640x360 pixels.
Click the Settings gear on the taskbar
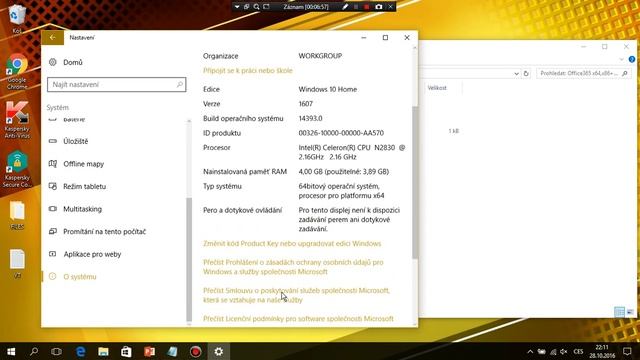pos(219,351)
